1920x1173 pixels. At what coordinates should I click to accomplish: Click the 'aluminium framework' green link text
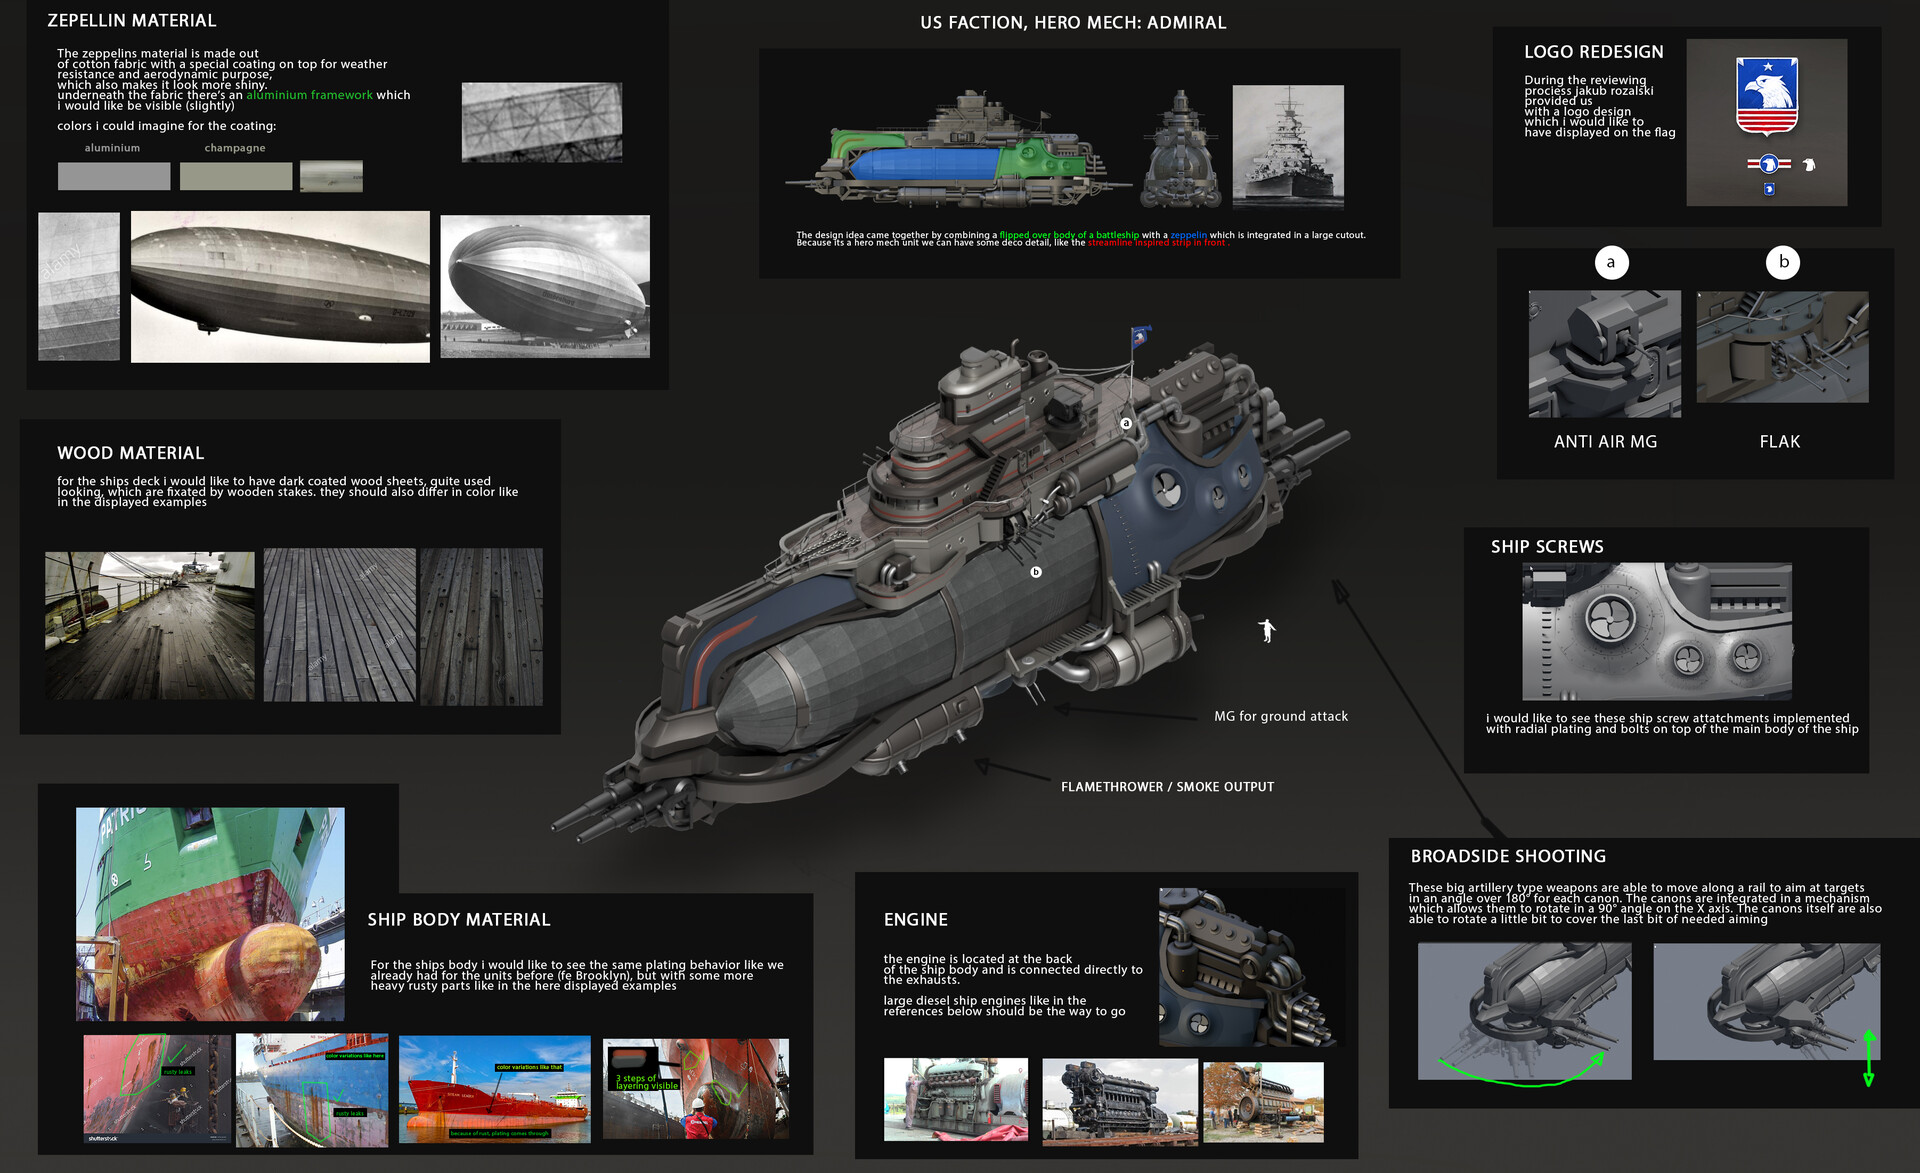click(x=308, y=95)
